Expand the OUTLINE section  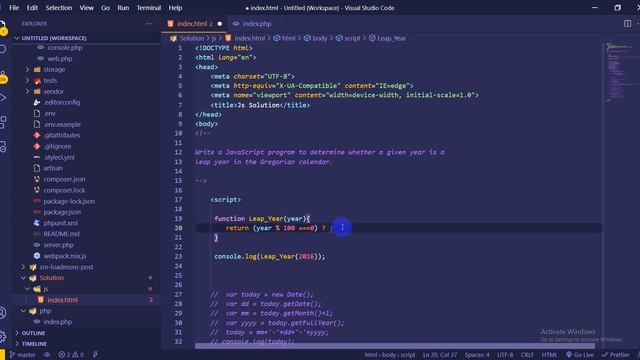coord(33,333)
